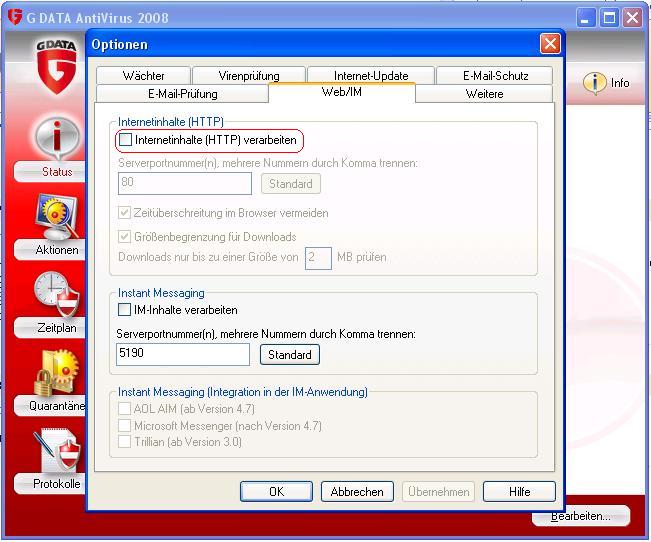Check Trillian integration option

[x=124, y=441]
